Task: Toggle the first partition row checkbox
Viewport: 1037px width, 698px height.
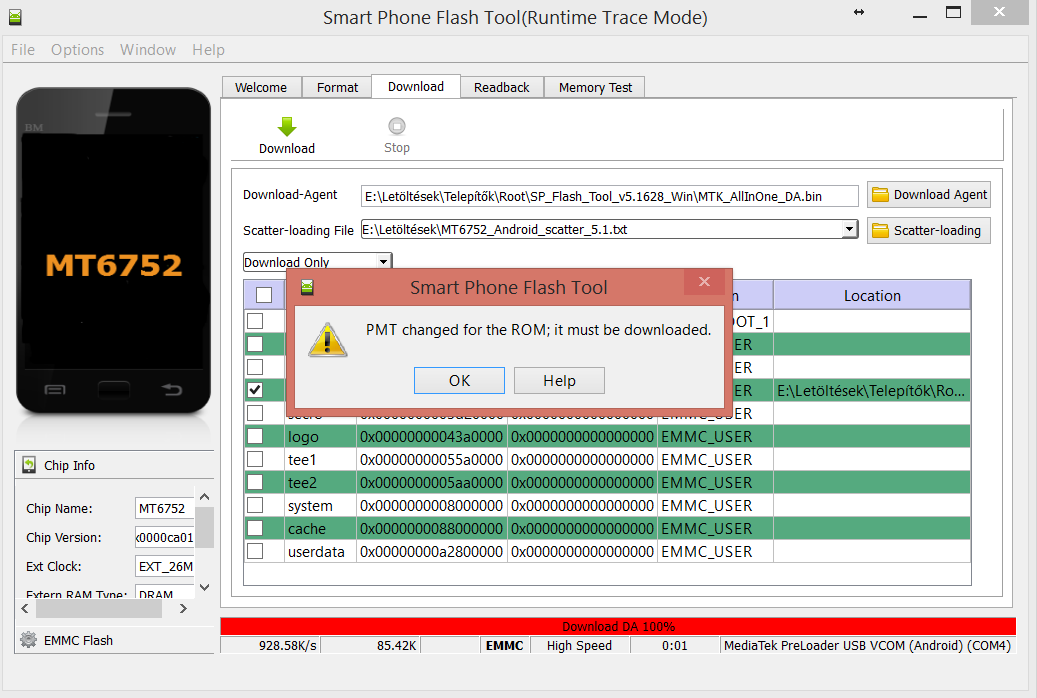Action: click(255, 321)
